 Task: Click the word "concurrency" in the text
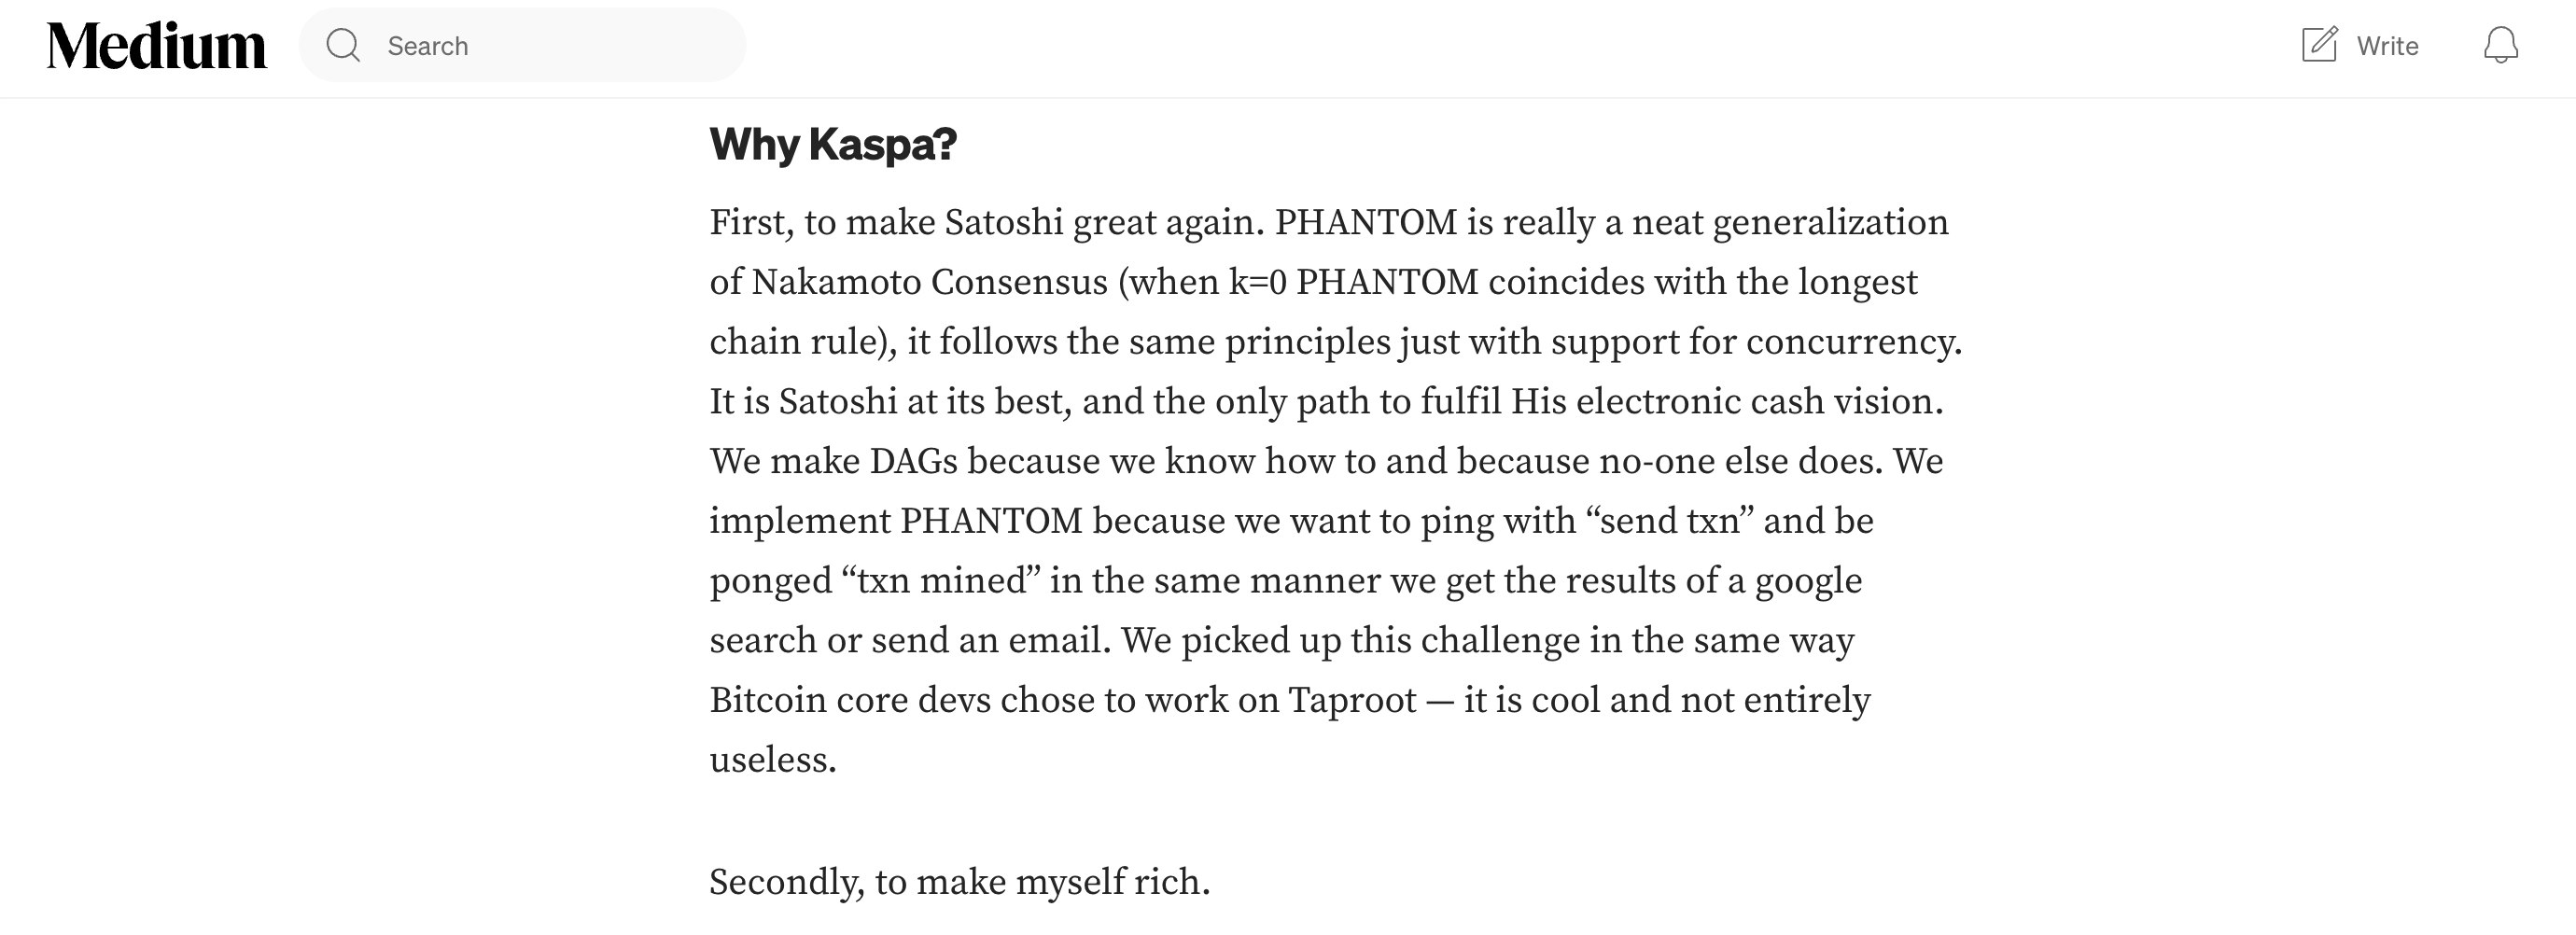point(1853,342)
